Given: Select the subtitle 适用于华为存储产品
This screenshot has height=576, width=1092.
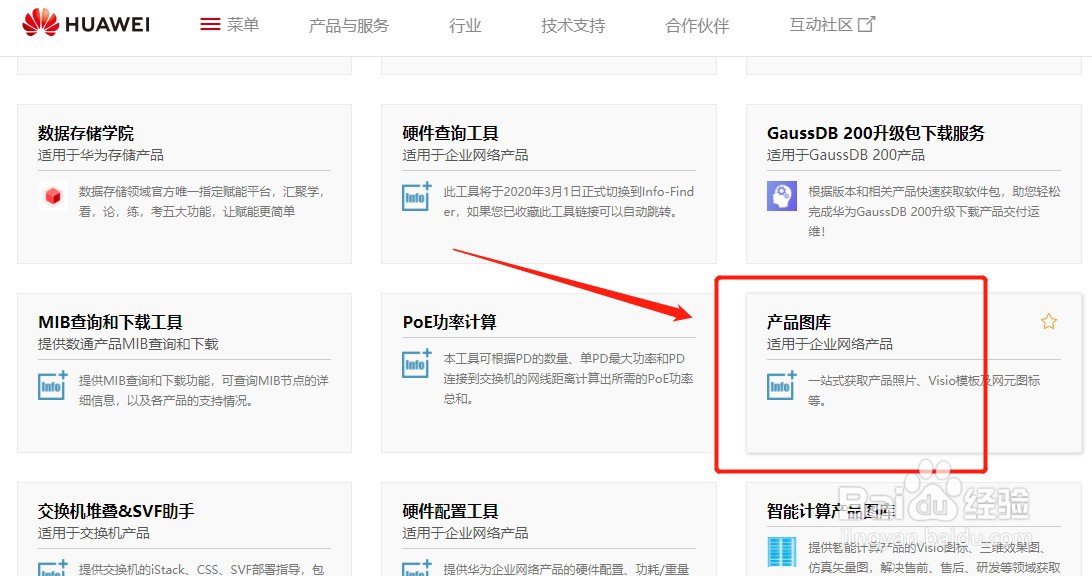Looking at the screenshot, I should pos(101,155).
